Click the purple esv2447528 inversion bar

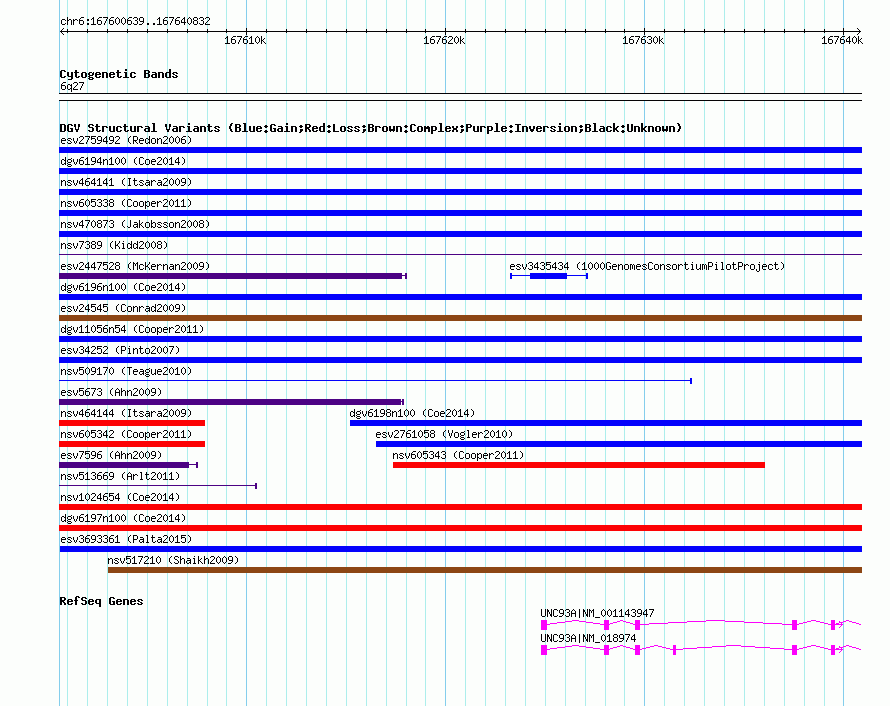[233, 276]
